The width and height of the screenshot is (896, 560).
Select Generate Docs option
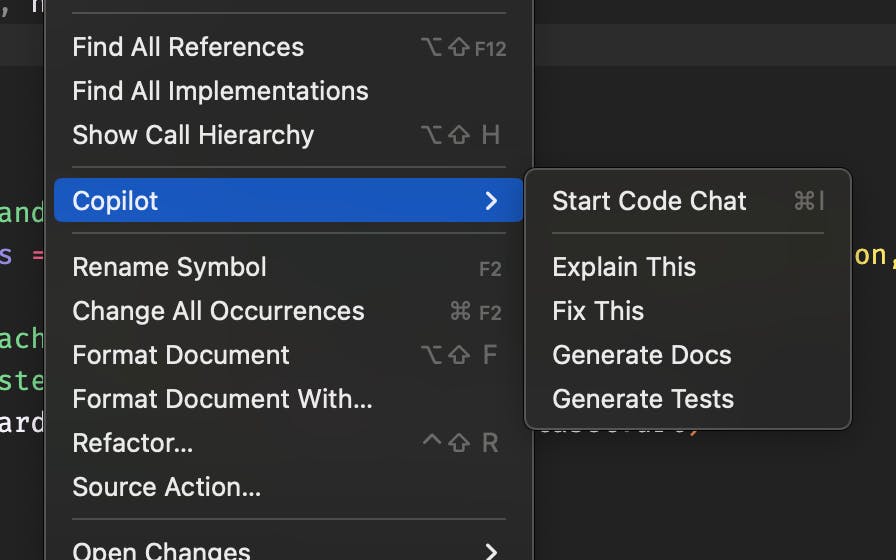(x=688, y=355)
